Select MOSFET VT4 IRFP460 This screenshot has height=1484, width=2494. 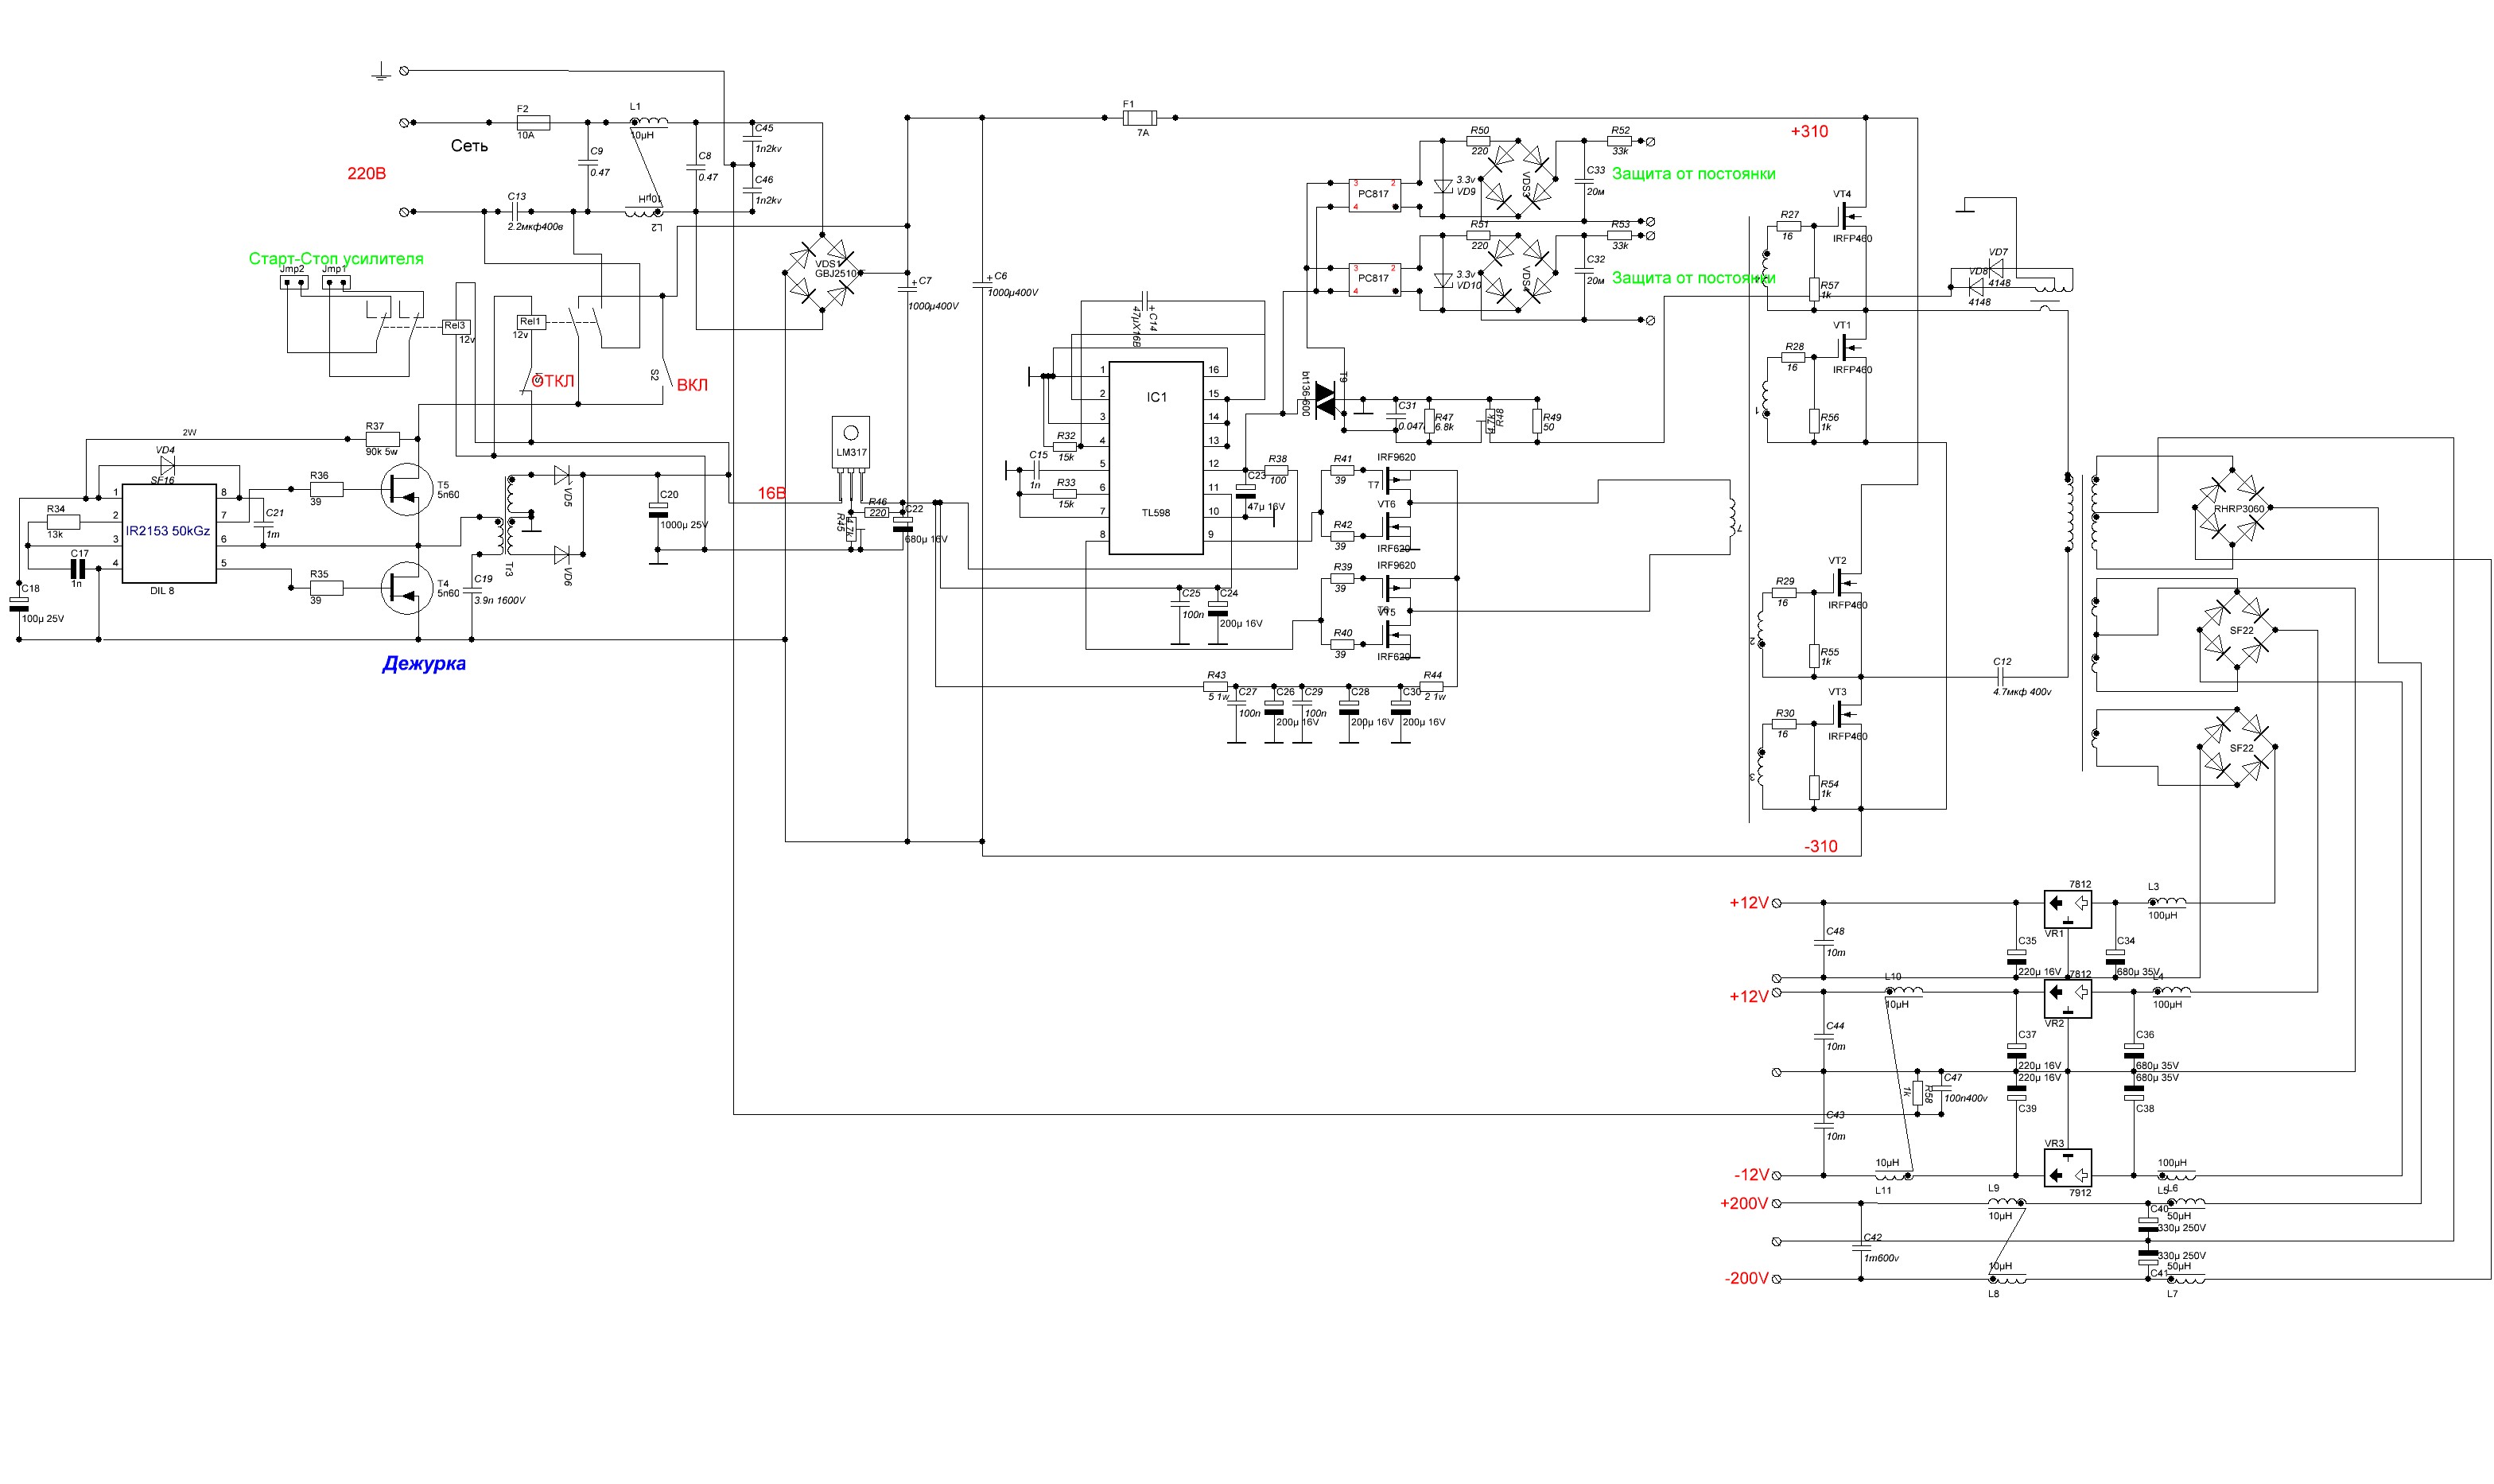click(x=1850, y=216)
